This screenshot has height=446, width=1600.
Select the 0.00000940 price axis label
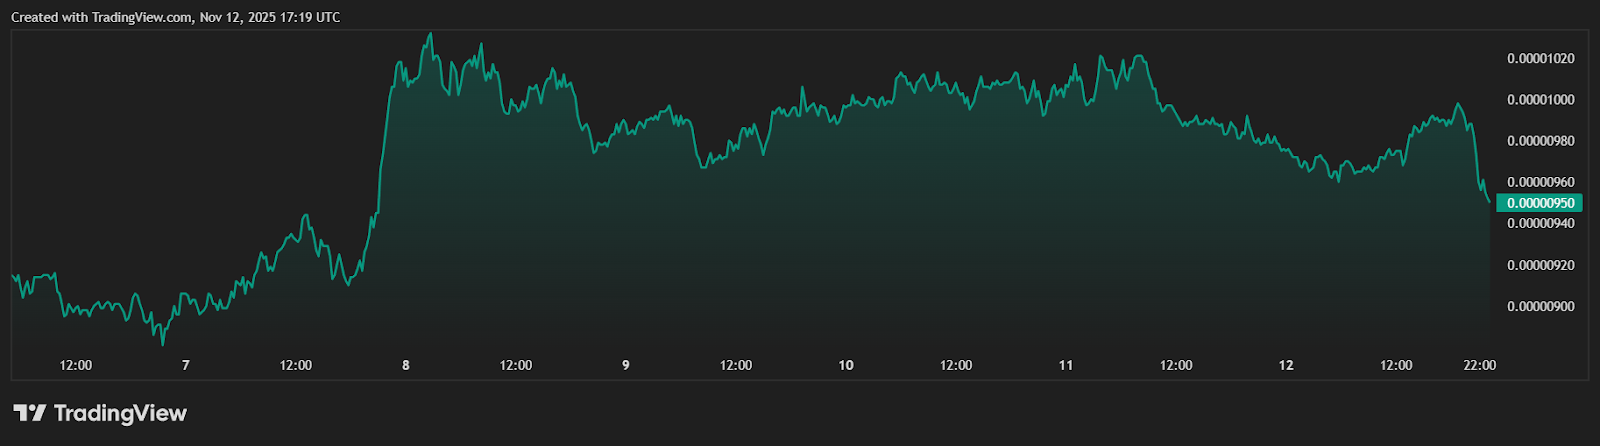click(x=1540, y=223)
